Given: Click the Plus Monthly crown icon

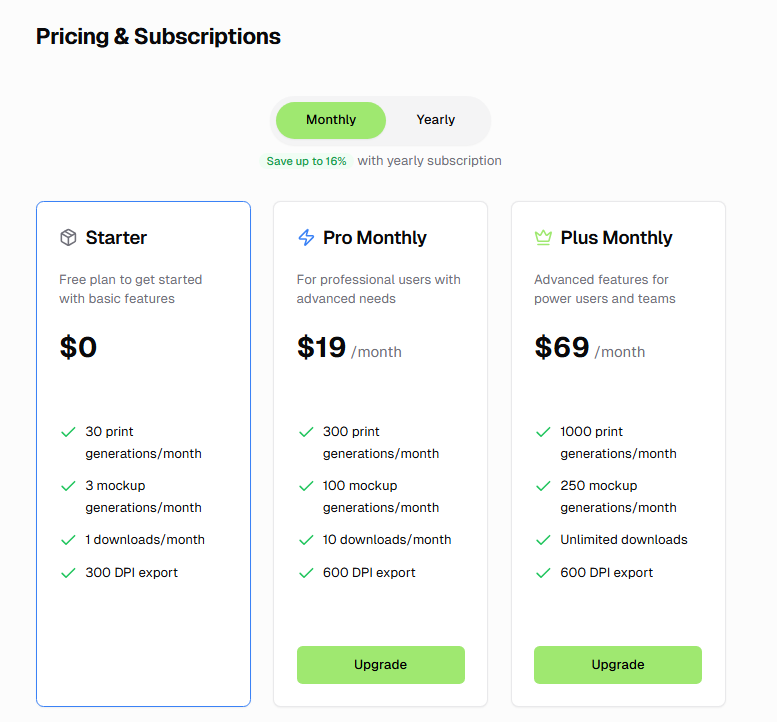Looking at the screenshot, I should 544,237.
